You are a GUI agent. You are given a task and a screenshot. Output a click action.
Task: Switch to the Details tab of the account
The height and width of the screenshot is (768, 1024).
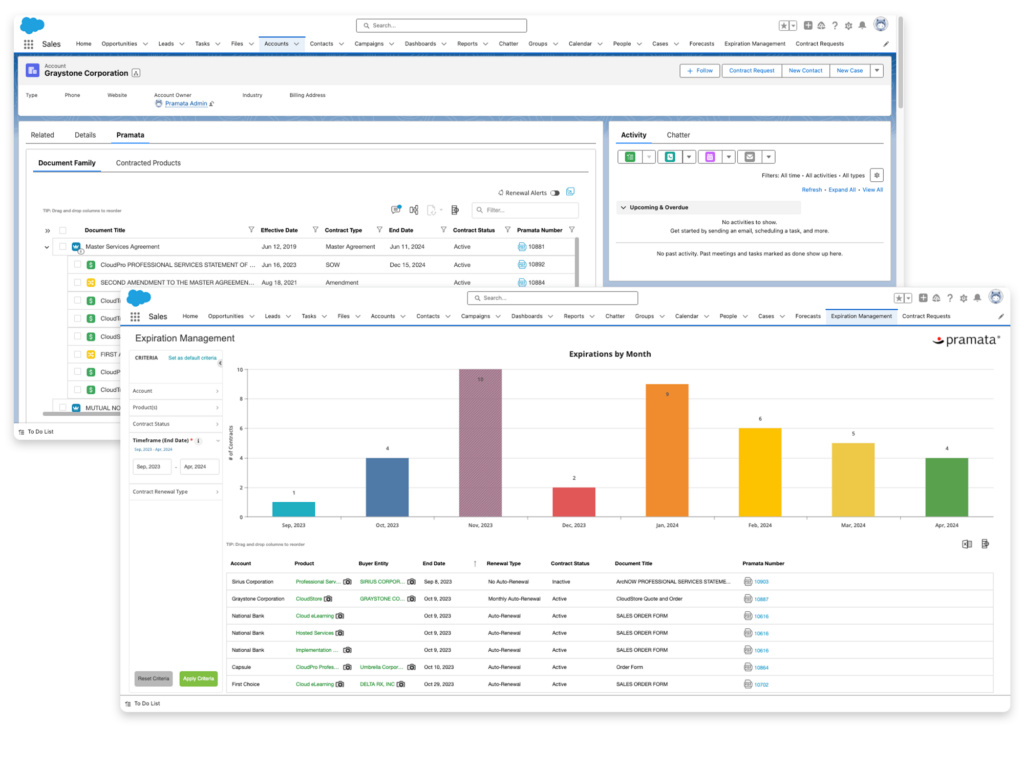[85, 135]
